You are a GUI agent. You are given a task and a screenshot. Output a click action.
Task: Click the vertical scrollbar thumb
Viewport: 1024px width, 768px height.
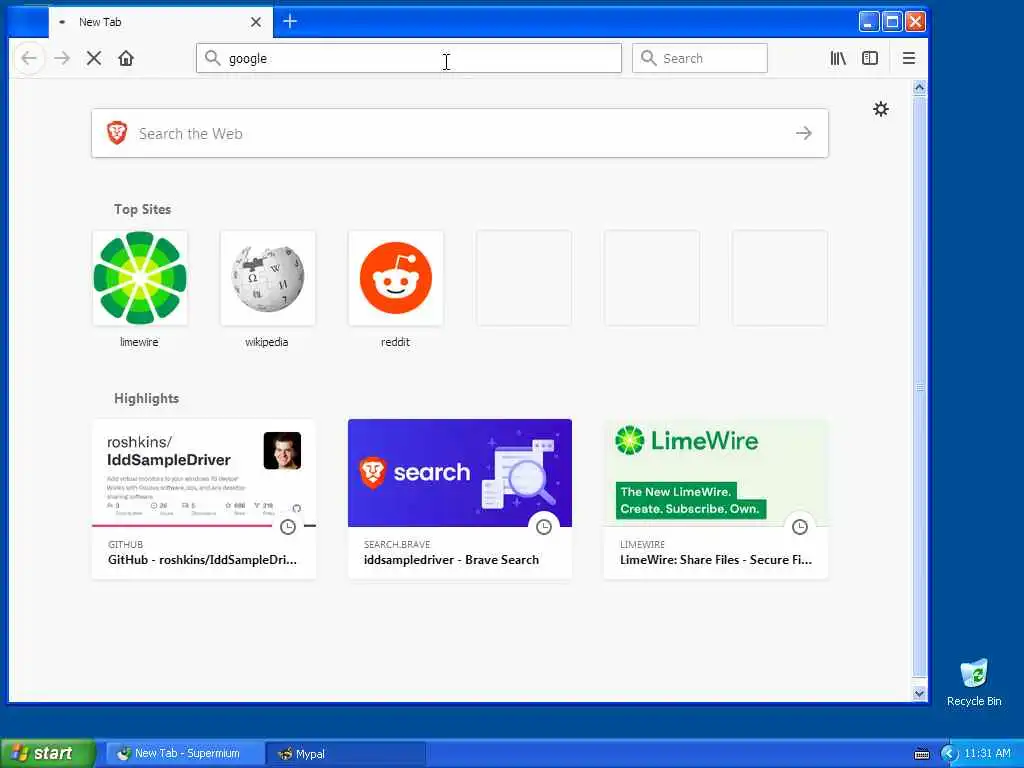pos(920,386)
